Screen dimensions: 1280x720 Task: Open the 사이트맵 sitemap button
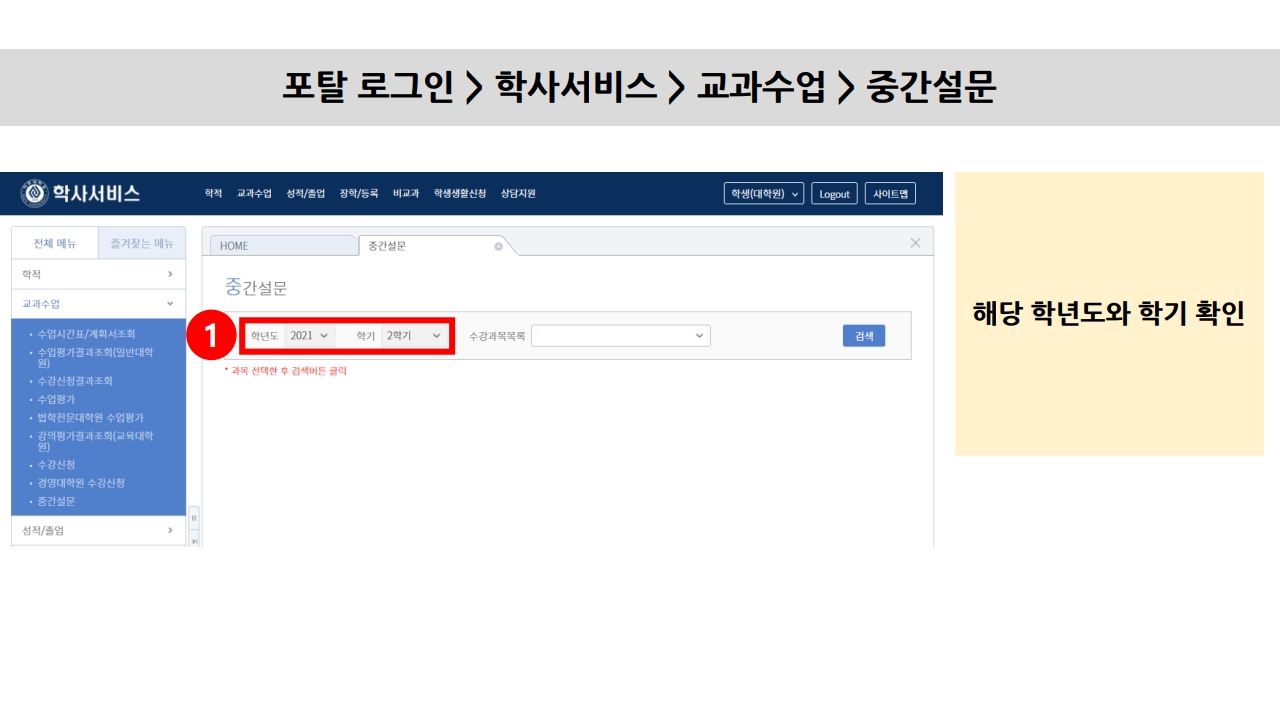click(x=890, y=194)
